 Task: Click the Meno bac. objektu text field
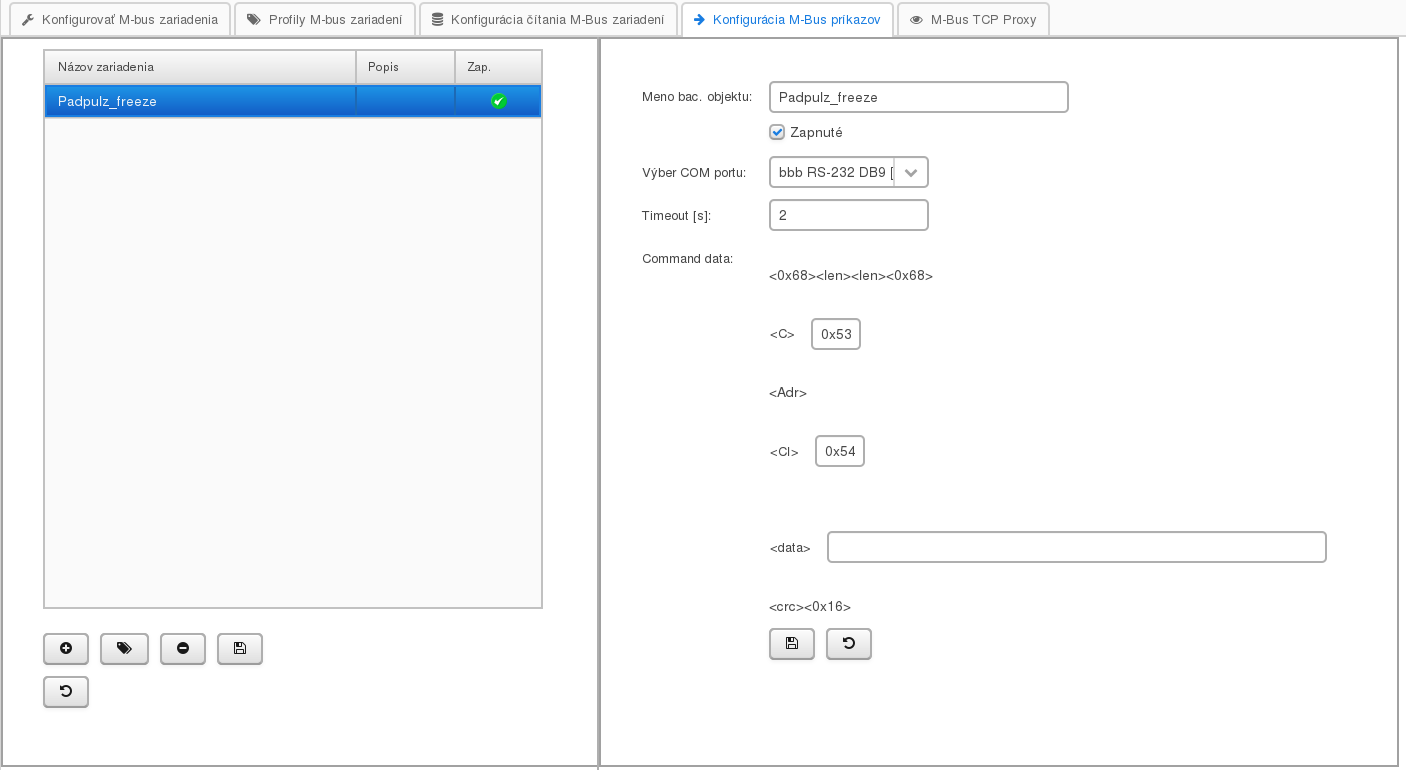(918, 97)
